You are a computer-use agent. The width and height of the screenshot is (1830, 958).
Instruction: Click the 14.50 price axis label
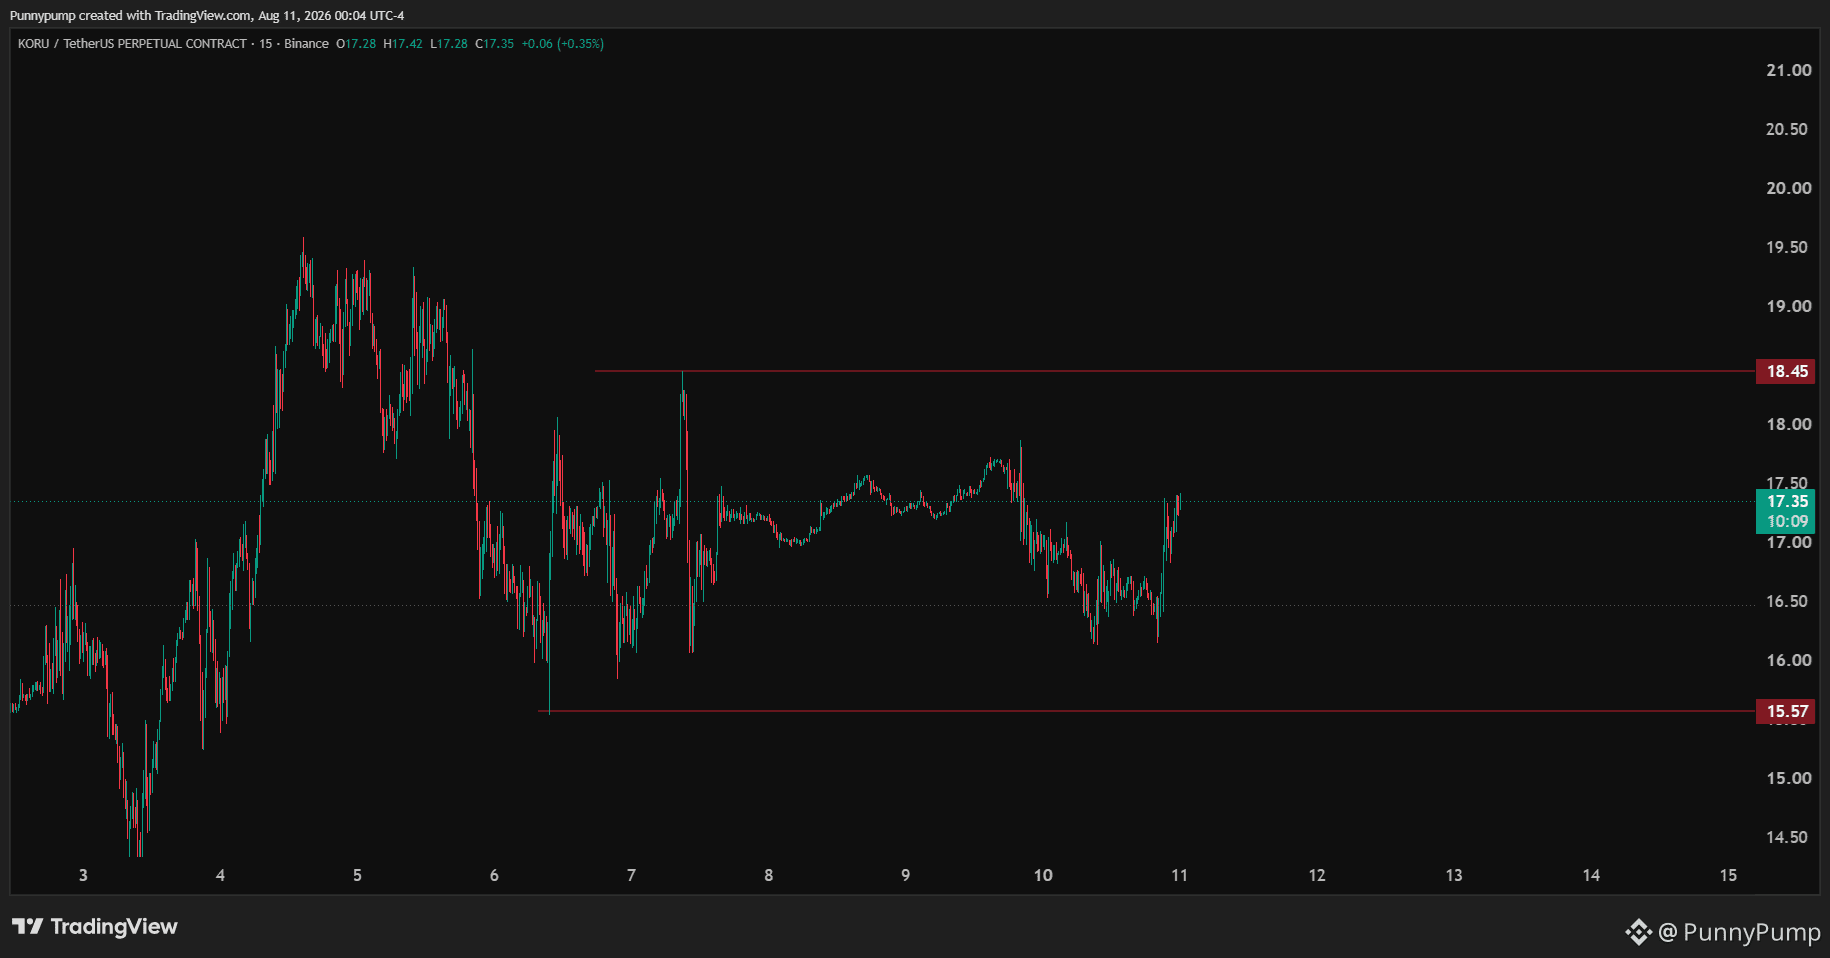[x=1788, y=837]
